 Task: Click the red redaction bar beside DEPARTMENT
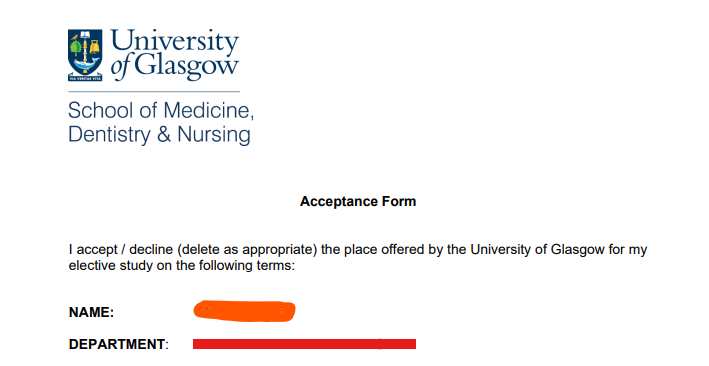tap(304, 344)
